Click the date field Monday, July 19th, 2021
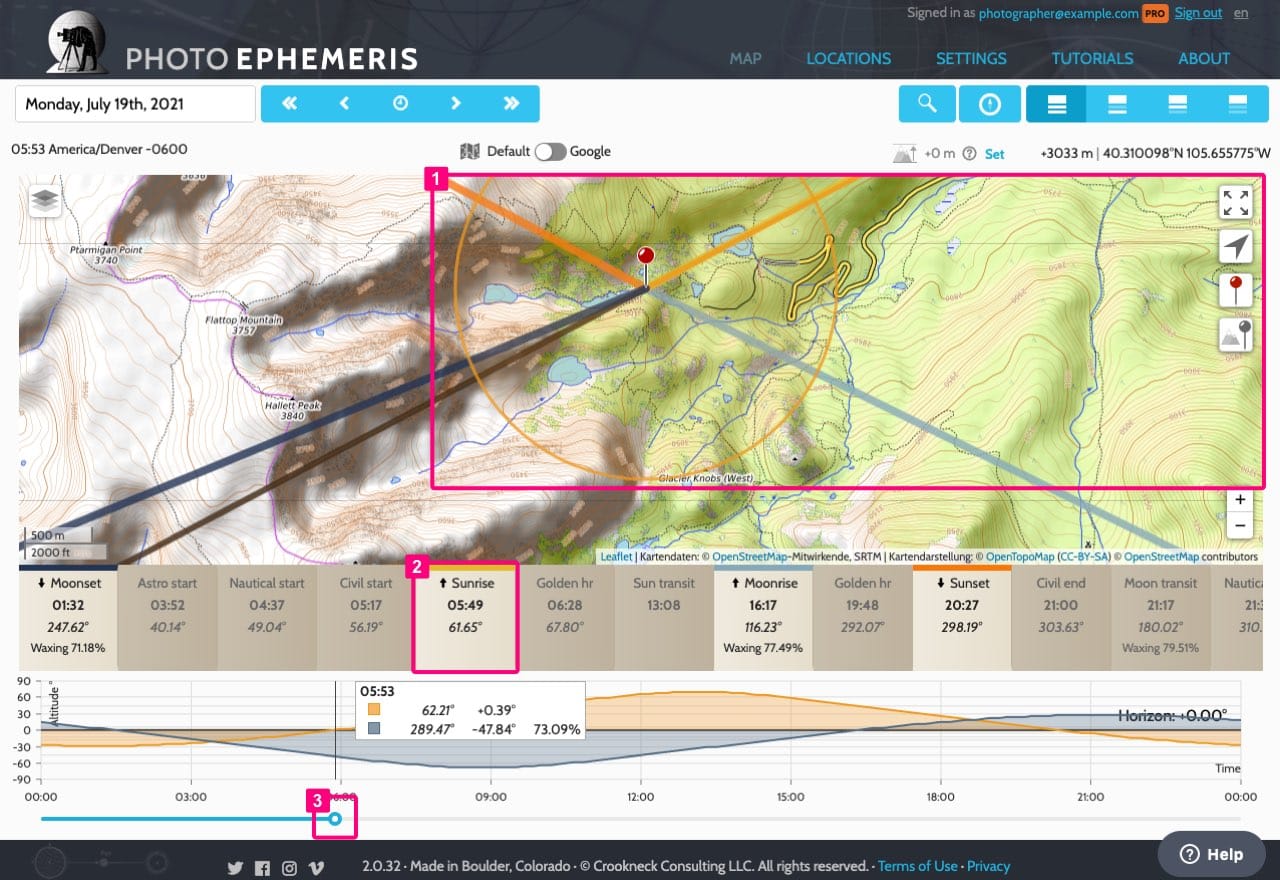 [x=135, y=104]
